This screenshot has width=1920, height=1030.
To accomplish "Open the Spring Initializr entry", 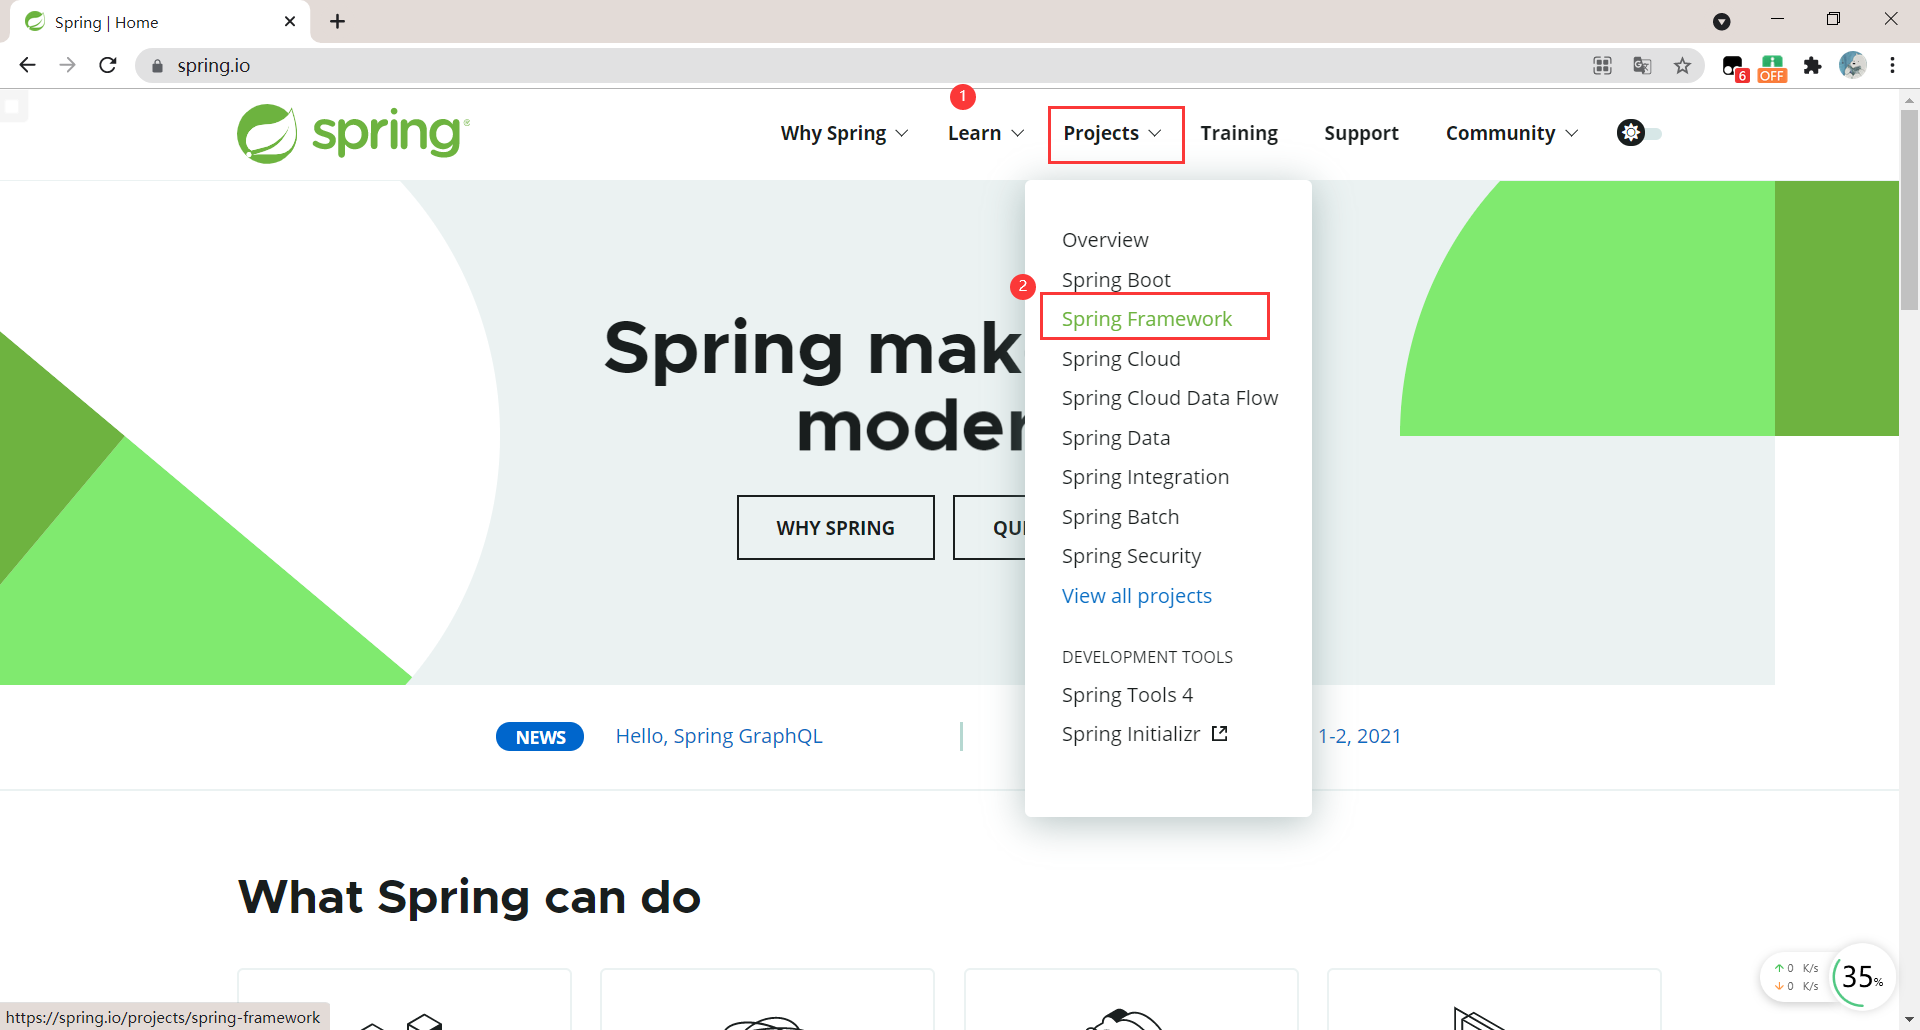I will tap(1131, 734).
